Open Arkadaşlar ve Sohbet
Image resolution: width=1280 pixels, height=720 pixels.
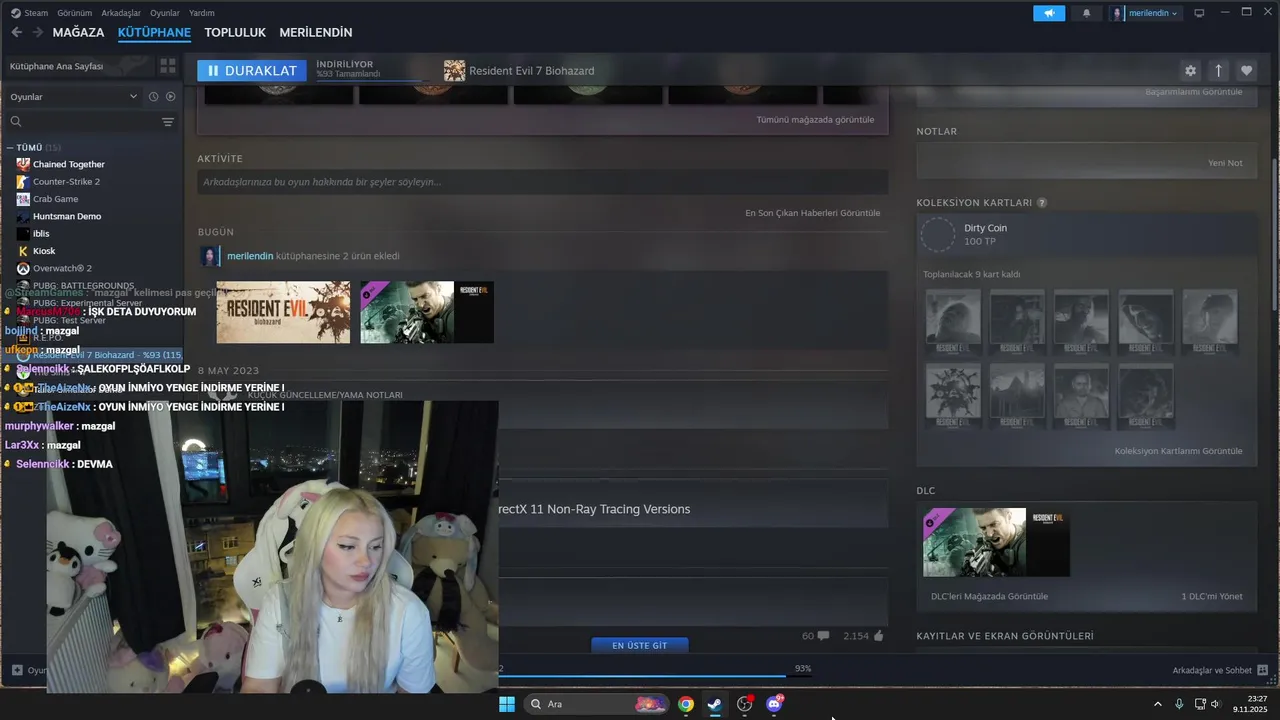(x=1220, y=670)
